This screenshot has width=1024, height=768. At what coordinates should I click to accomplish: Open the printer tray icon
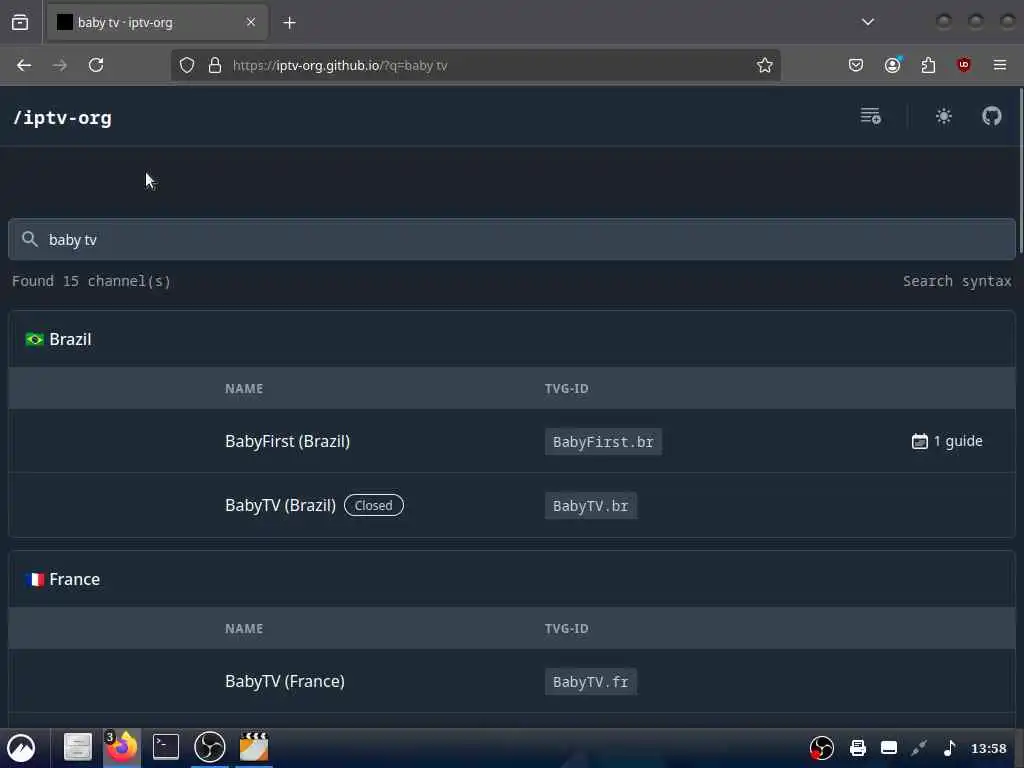(857, 748)
